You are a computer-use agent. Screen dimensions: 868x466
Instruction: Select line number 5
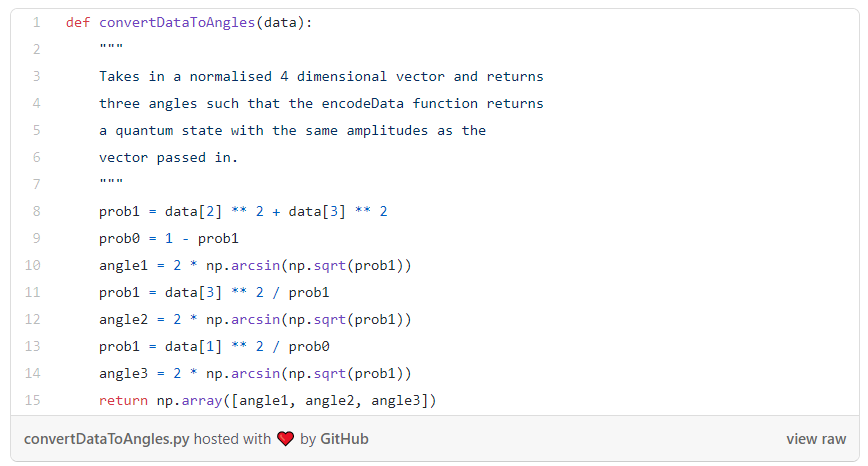[x=36, y=131]
